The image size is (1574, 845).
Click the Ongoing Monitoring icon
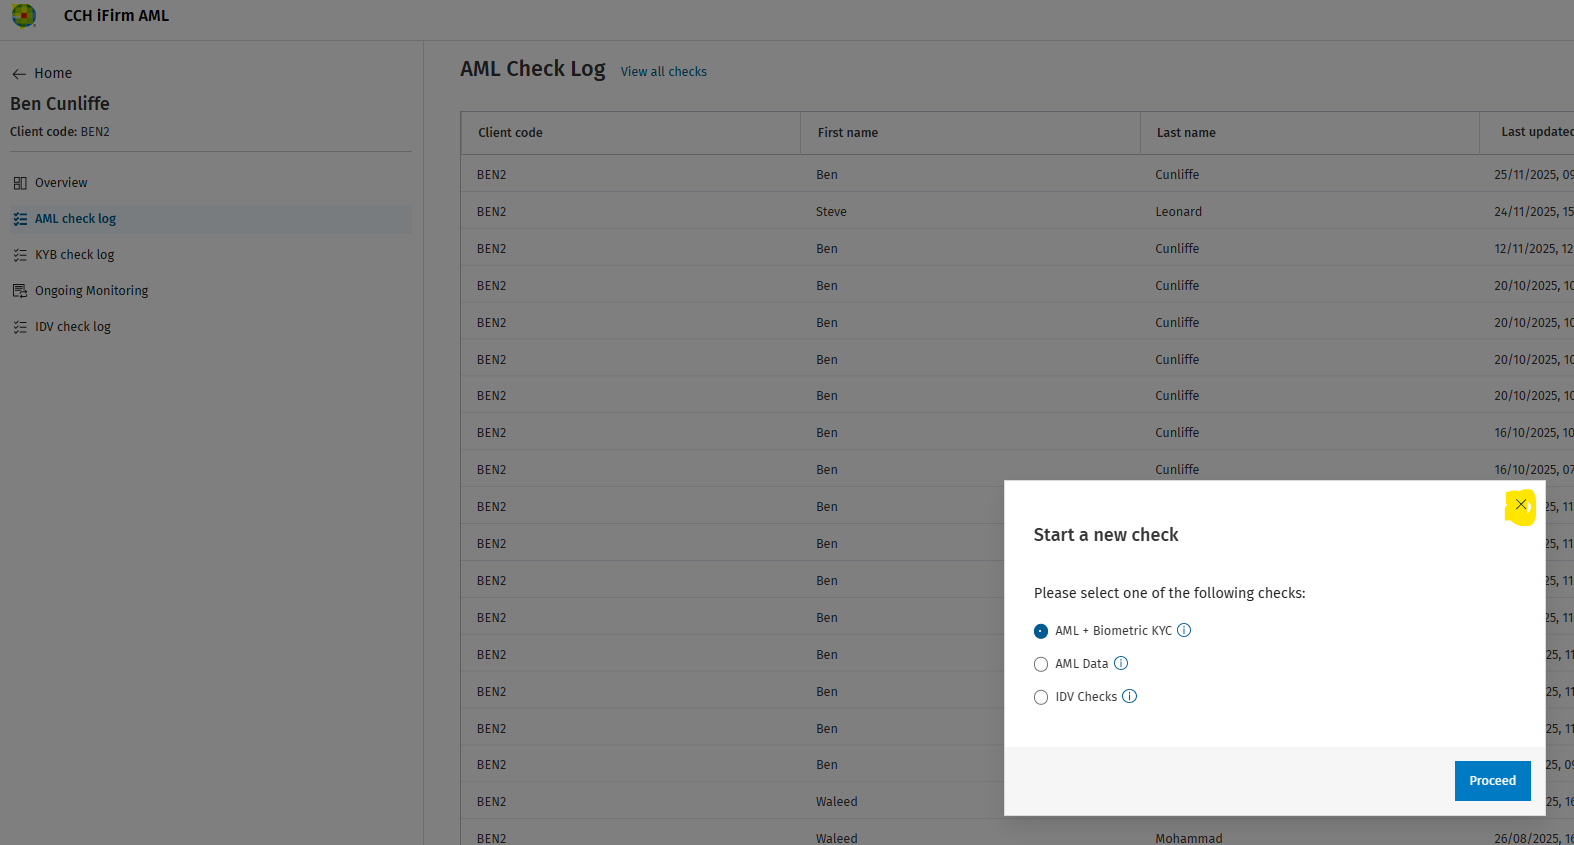(x=20, y=291)
